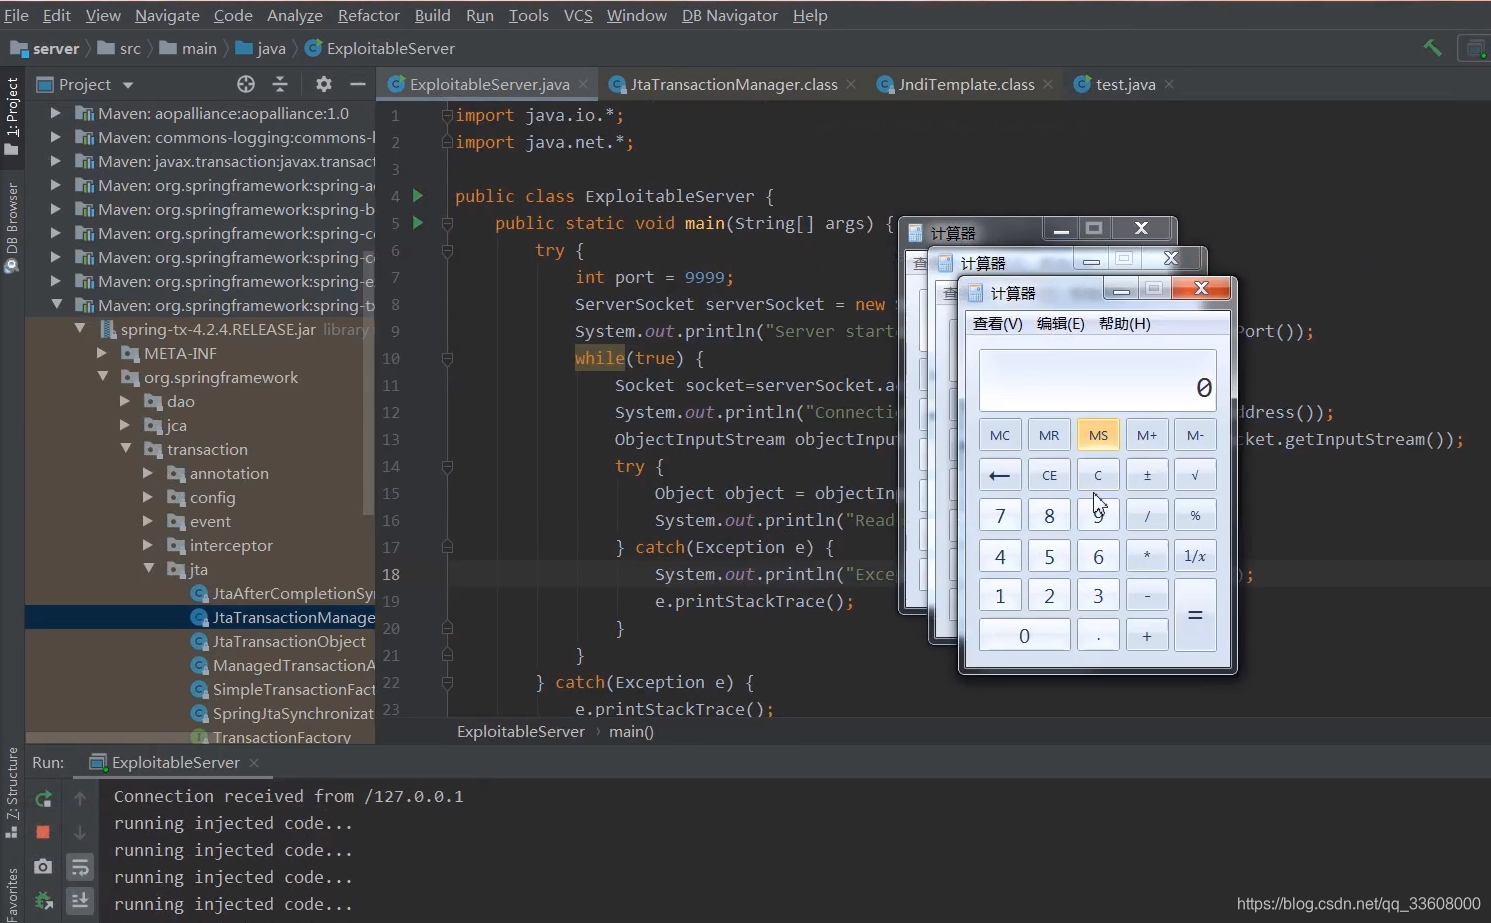This screenshot has height=923, width=1491.
Task: Collapse the jta package
Action: coord(149,569)
